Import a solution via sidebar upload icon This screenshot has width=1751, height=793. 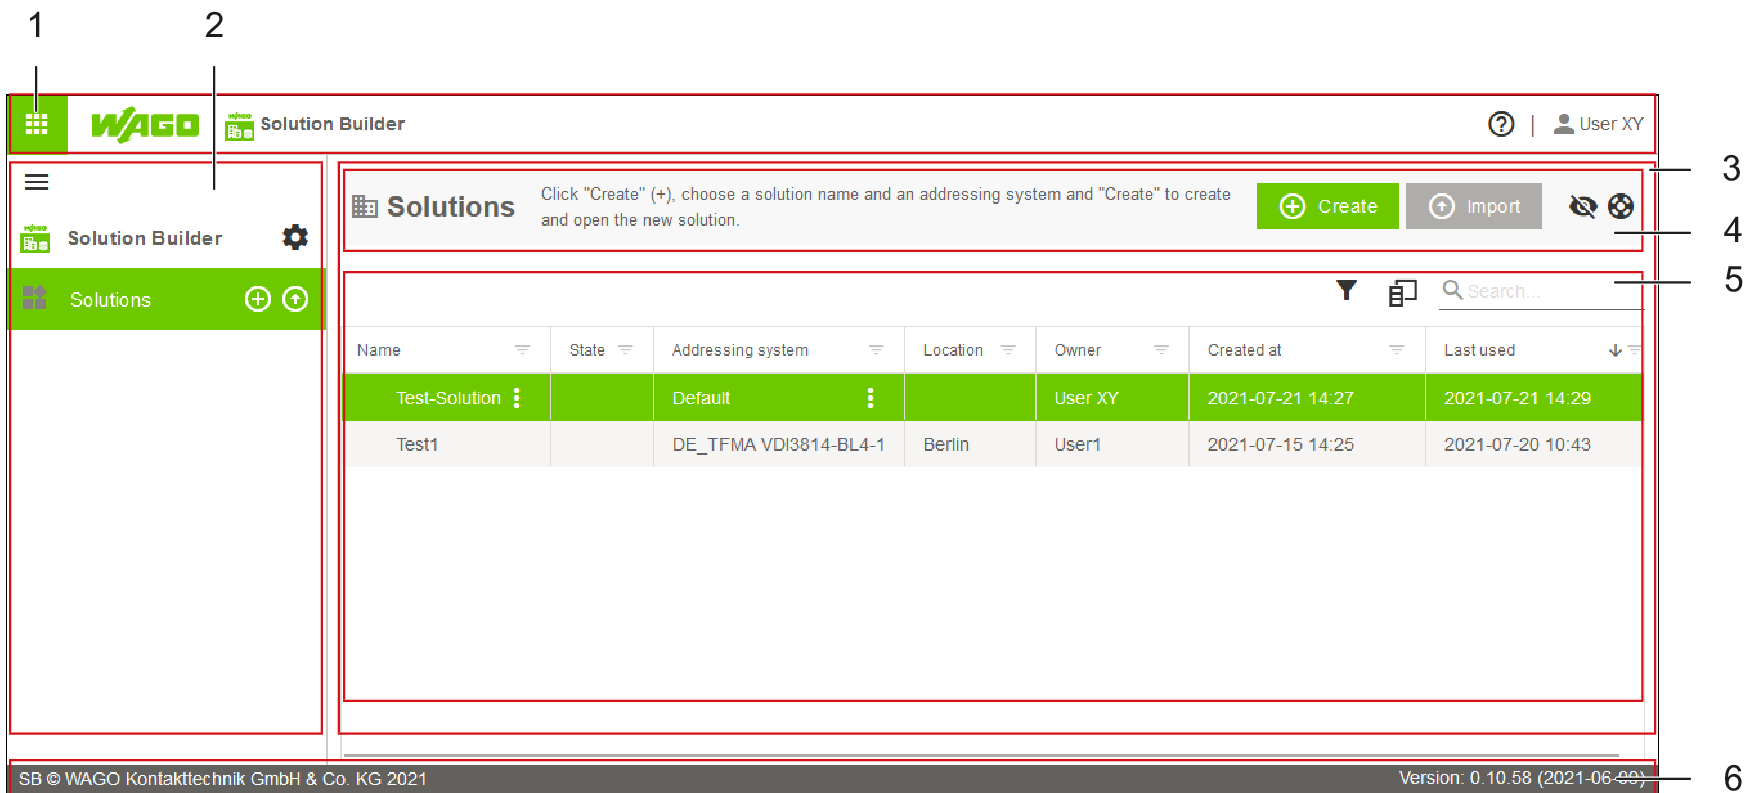tap(295, 299)
